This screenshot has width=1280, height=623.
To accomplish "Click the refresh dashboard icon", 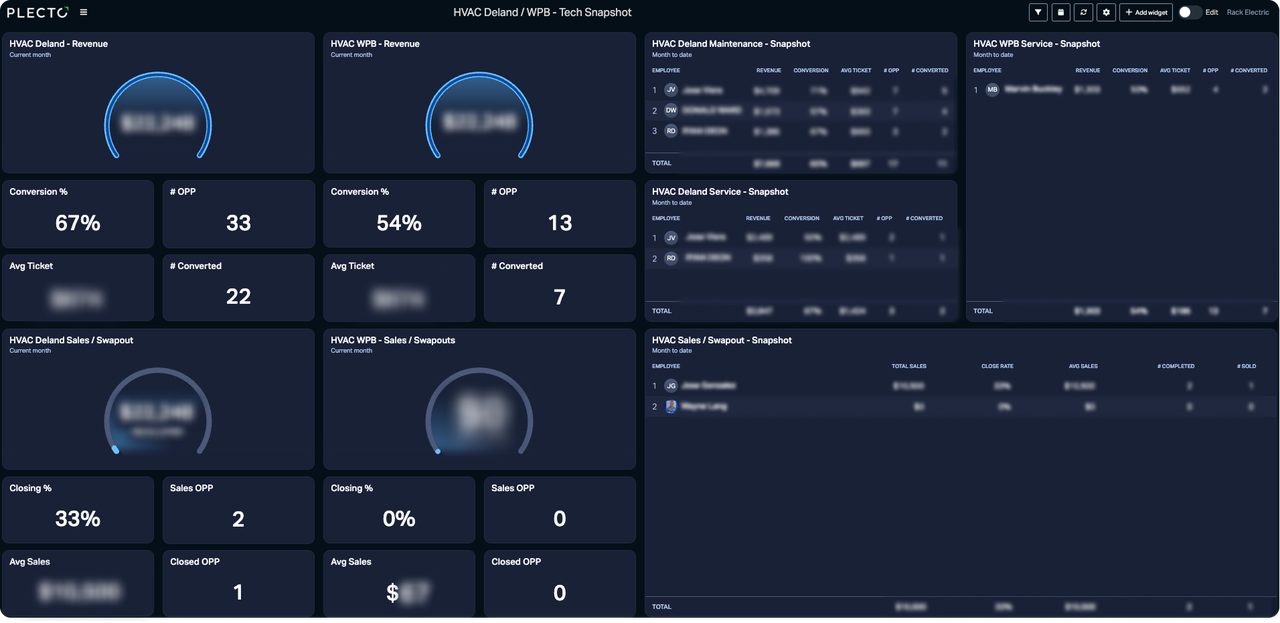I will tap(1083, 13).
